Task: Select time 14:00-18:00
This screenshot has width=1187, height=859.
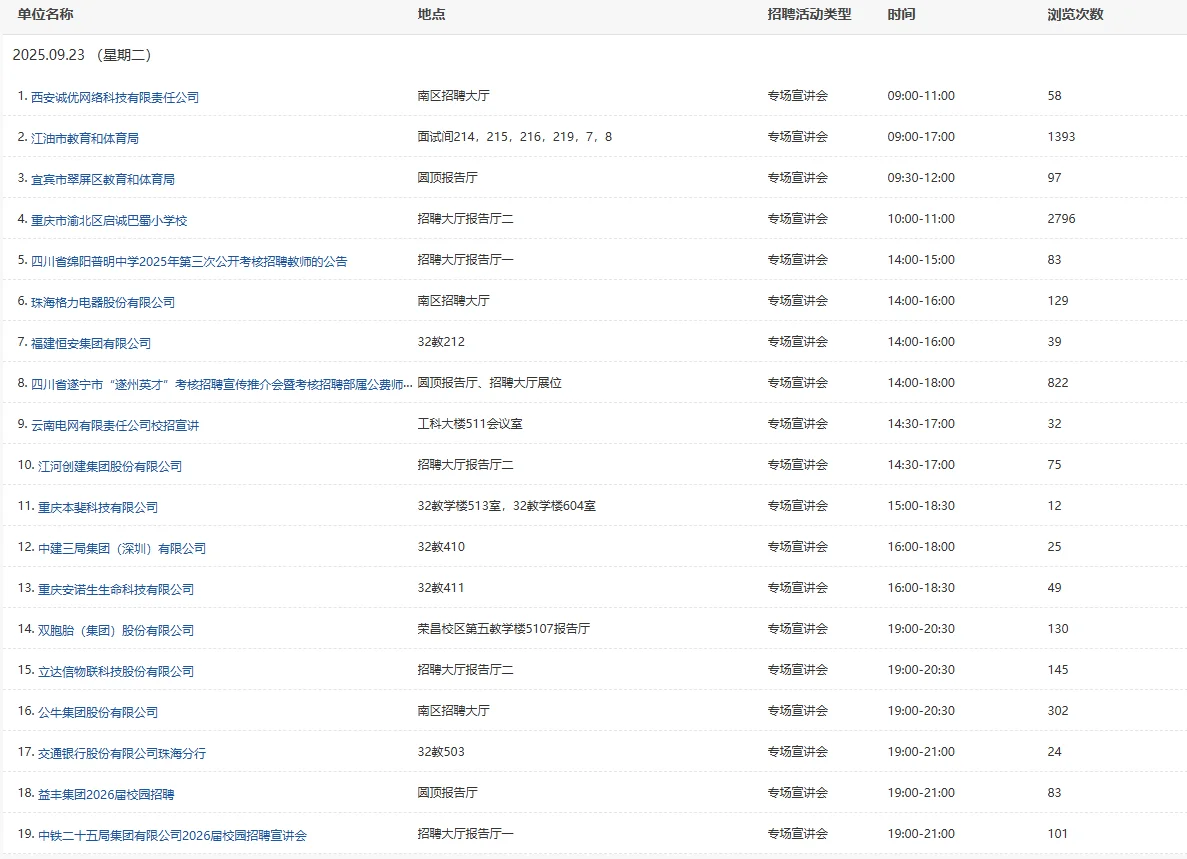Action: [x=921, y=383]
